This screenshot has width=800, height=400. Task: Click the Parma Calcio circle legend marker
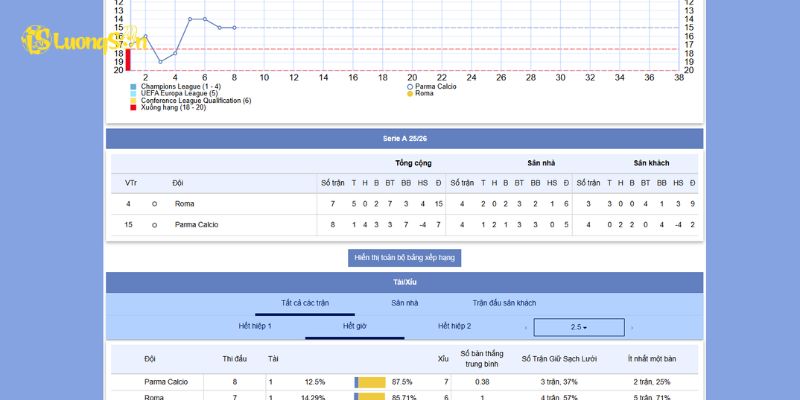coord(410,87)
